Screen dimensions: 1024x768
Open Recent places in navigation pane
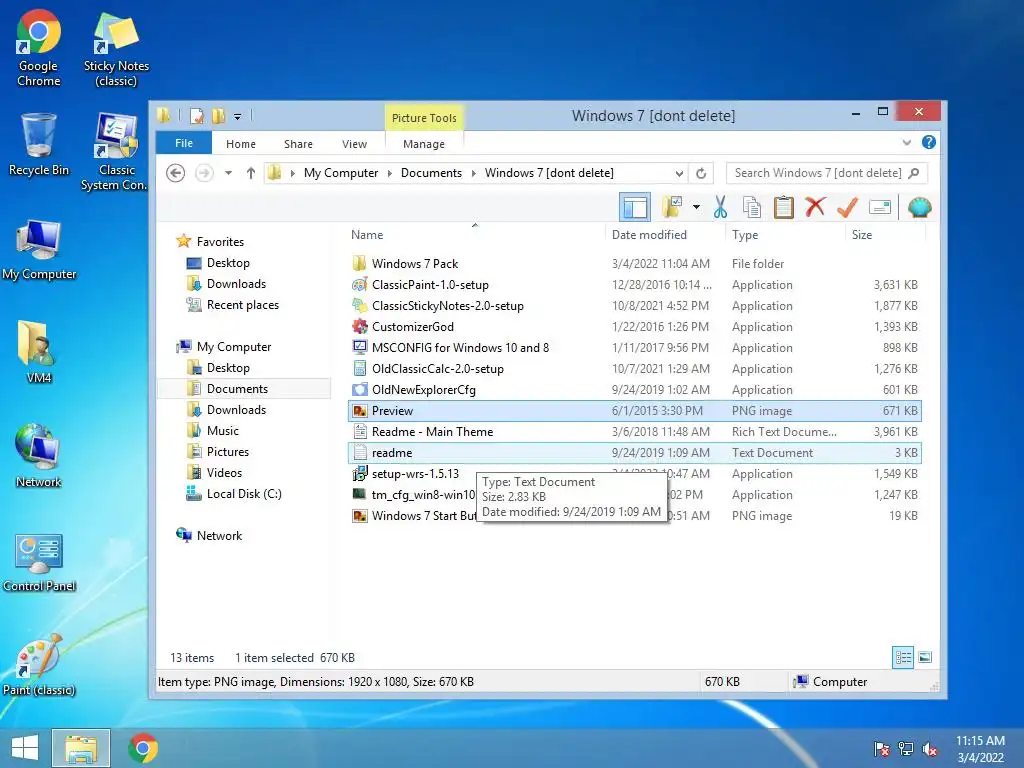tap(243, 304)
